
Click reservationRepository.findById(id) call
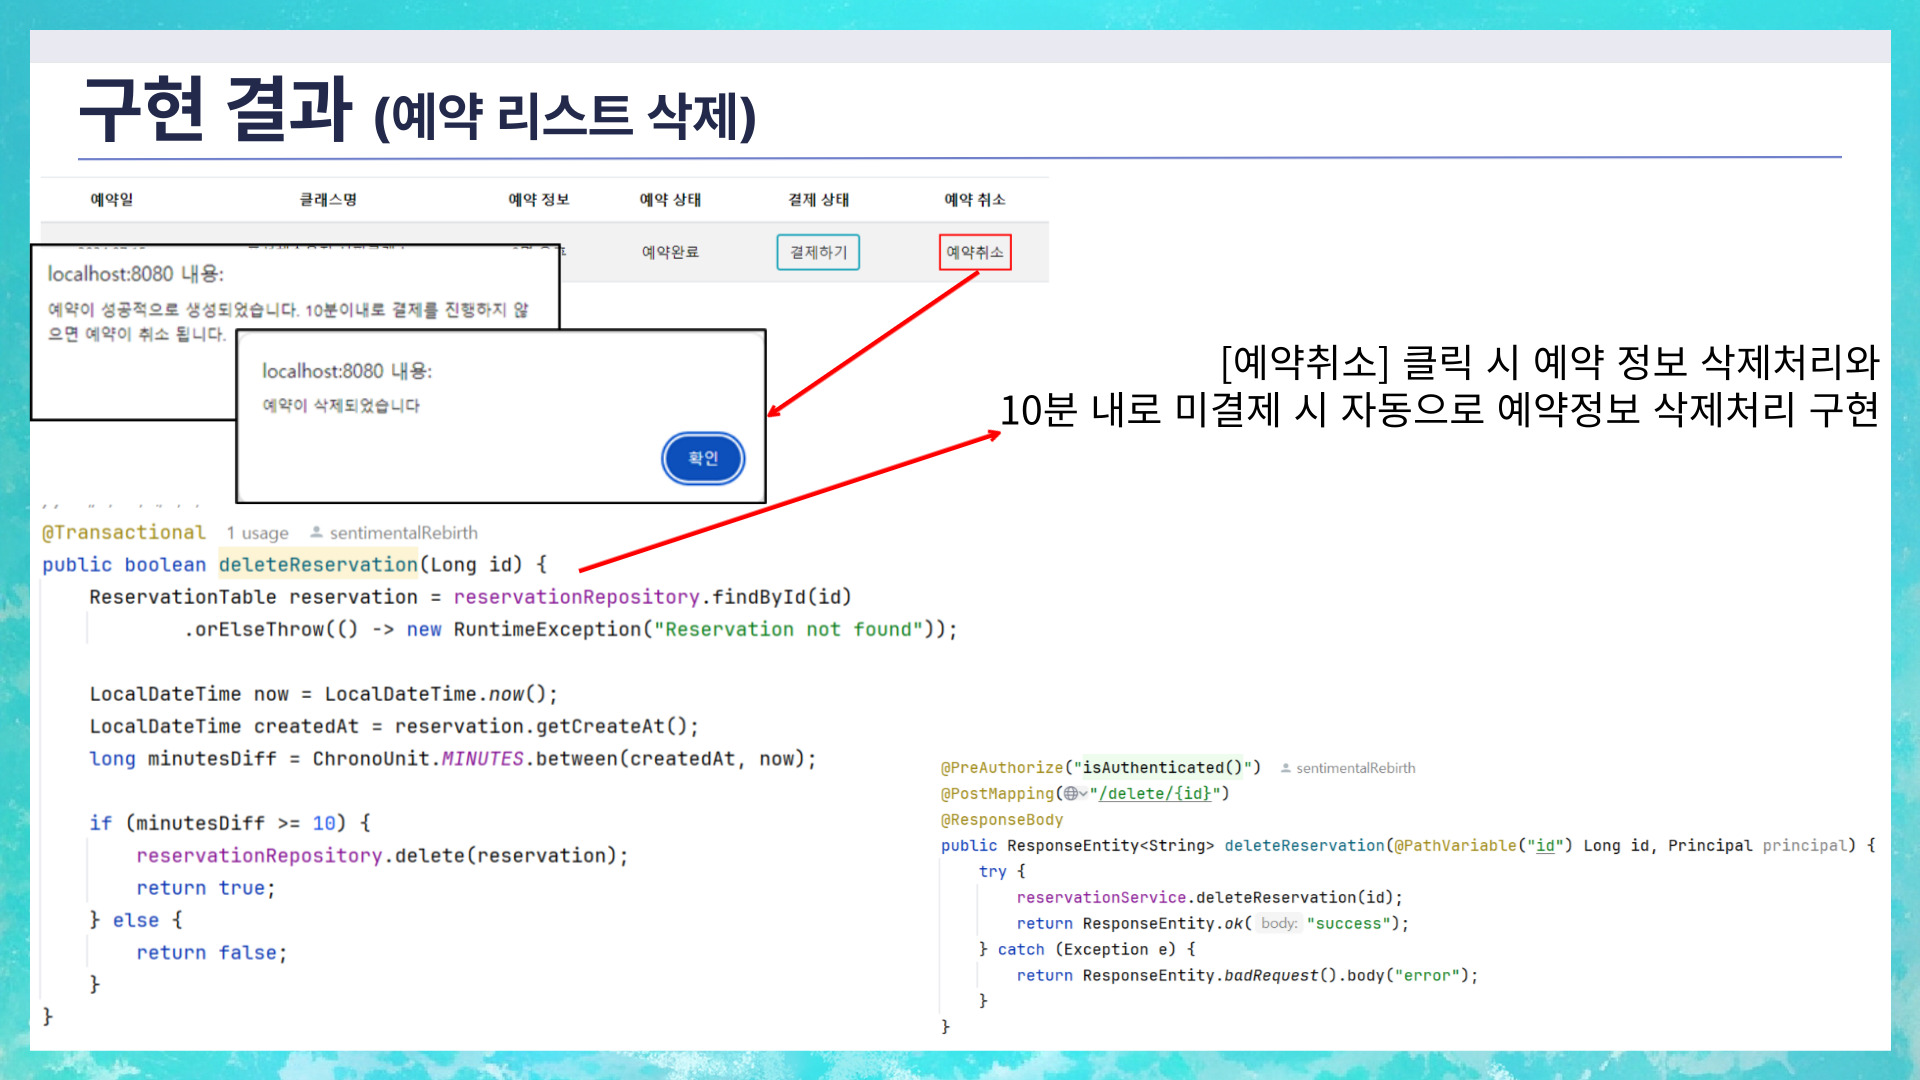[652, 597]
